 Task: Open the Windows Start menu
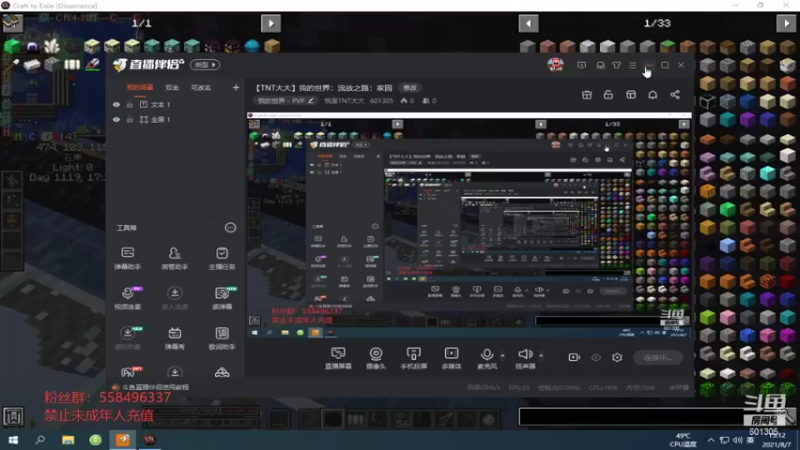pyautogui.click(x=13, y=440)
